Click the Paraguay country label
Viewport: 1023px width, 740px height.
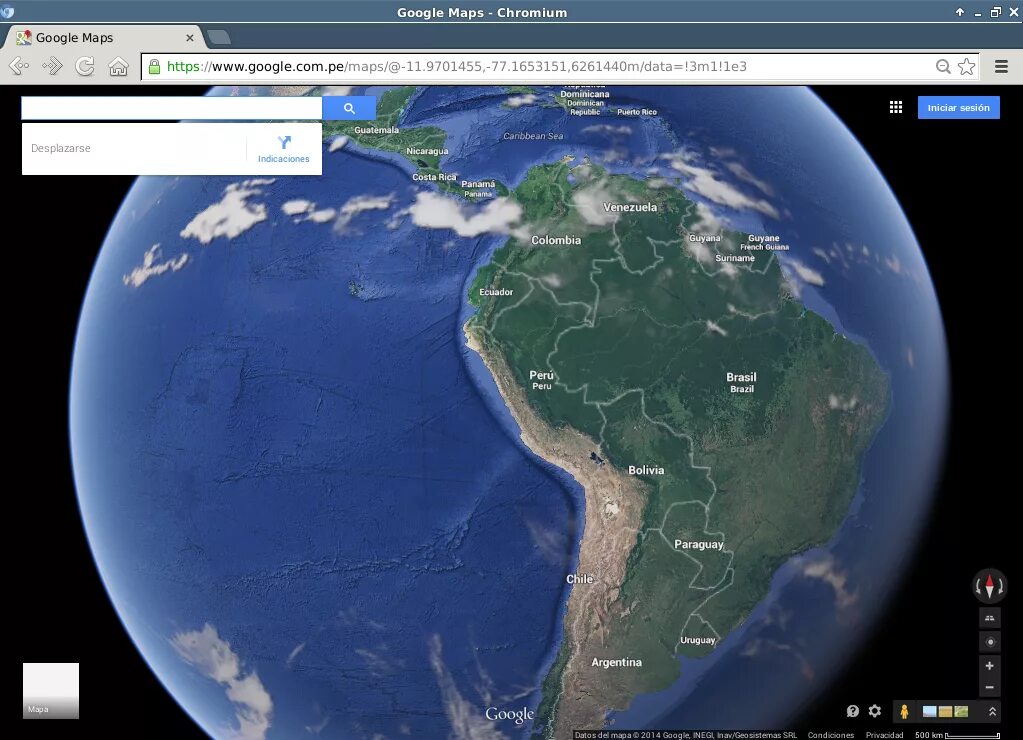coord(699,544)
